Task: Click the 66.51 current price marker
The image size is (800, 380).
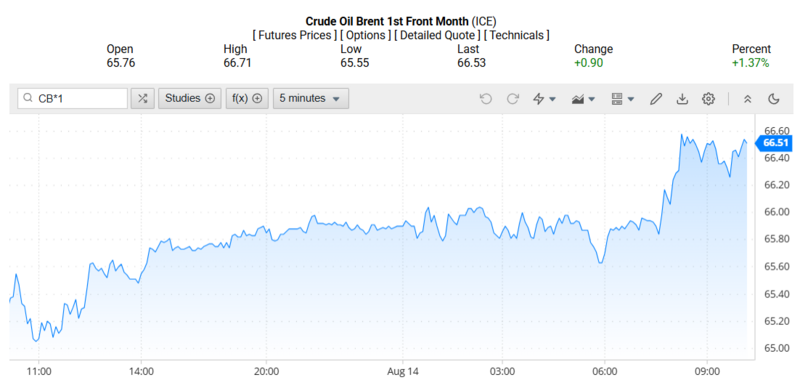Action: coord(773,143)
